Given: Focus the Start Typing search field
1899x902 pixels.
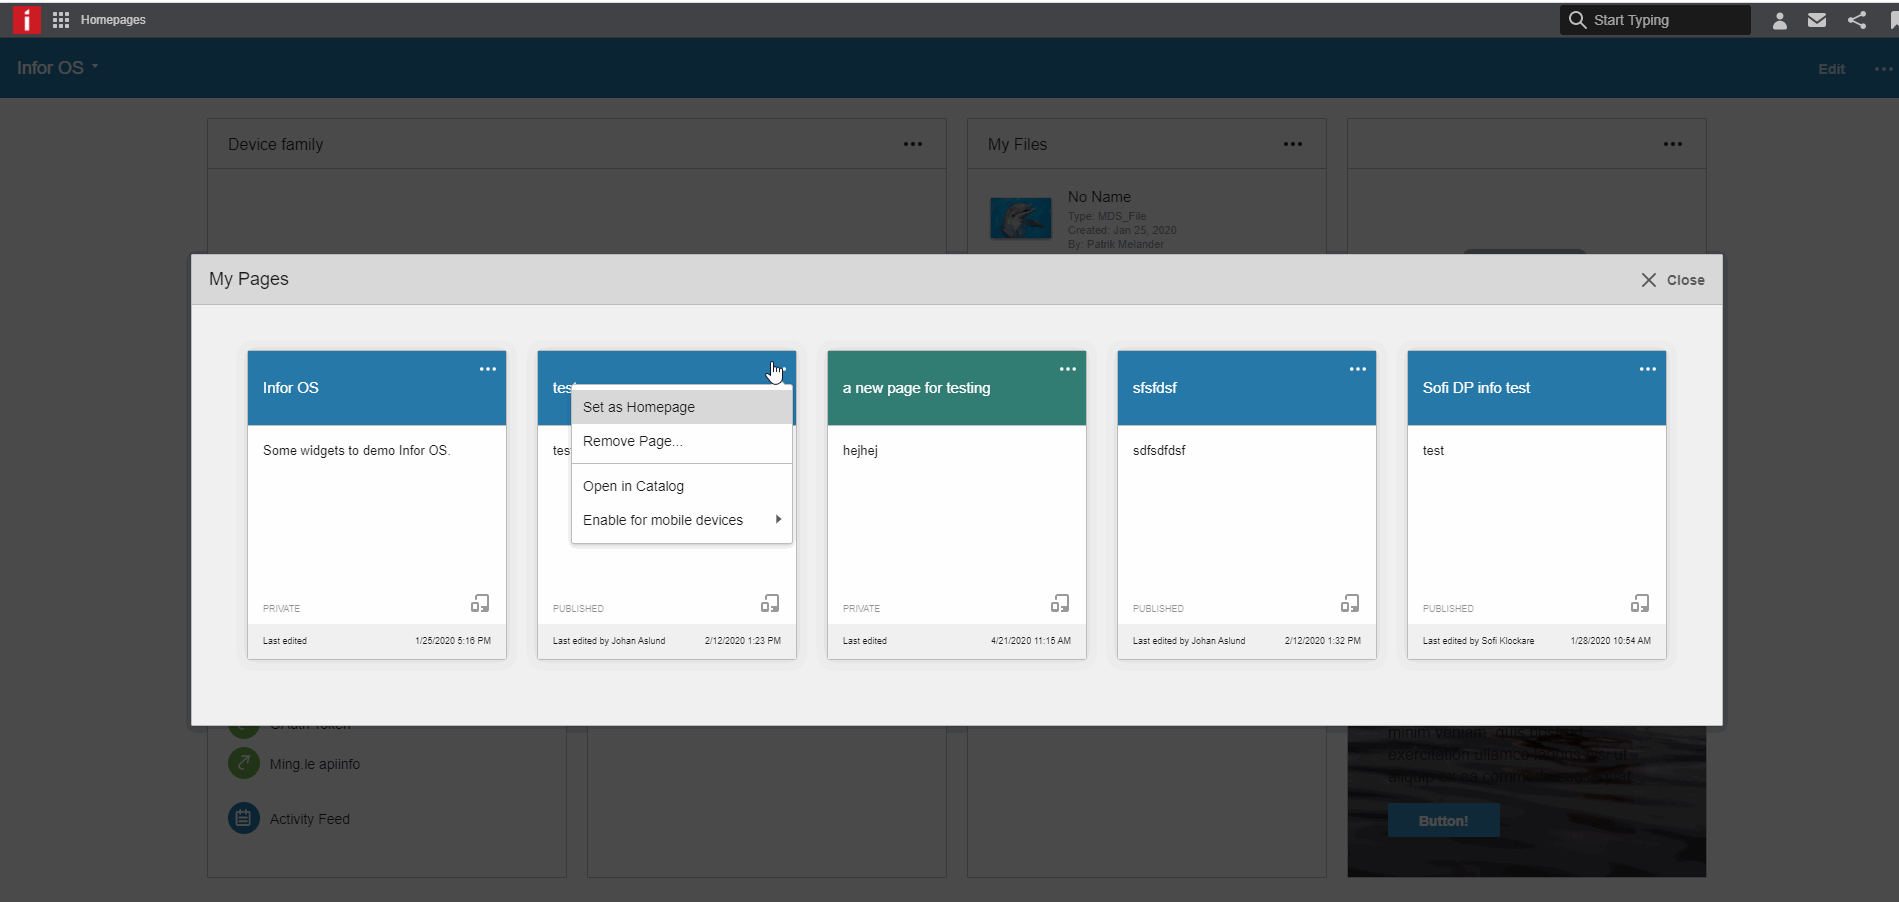Looking at the screenshot, I should 1655,20.
